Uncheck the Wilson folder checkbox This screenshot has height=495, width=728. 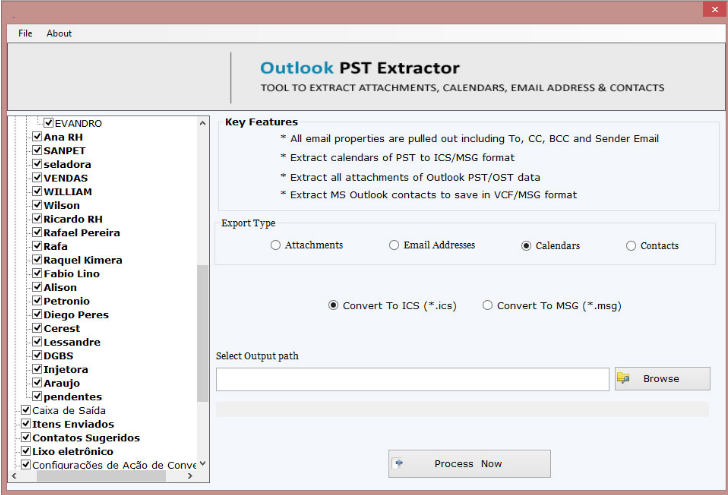[37, 205]
